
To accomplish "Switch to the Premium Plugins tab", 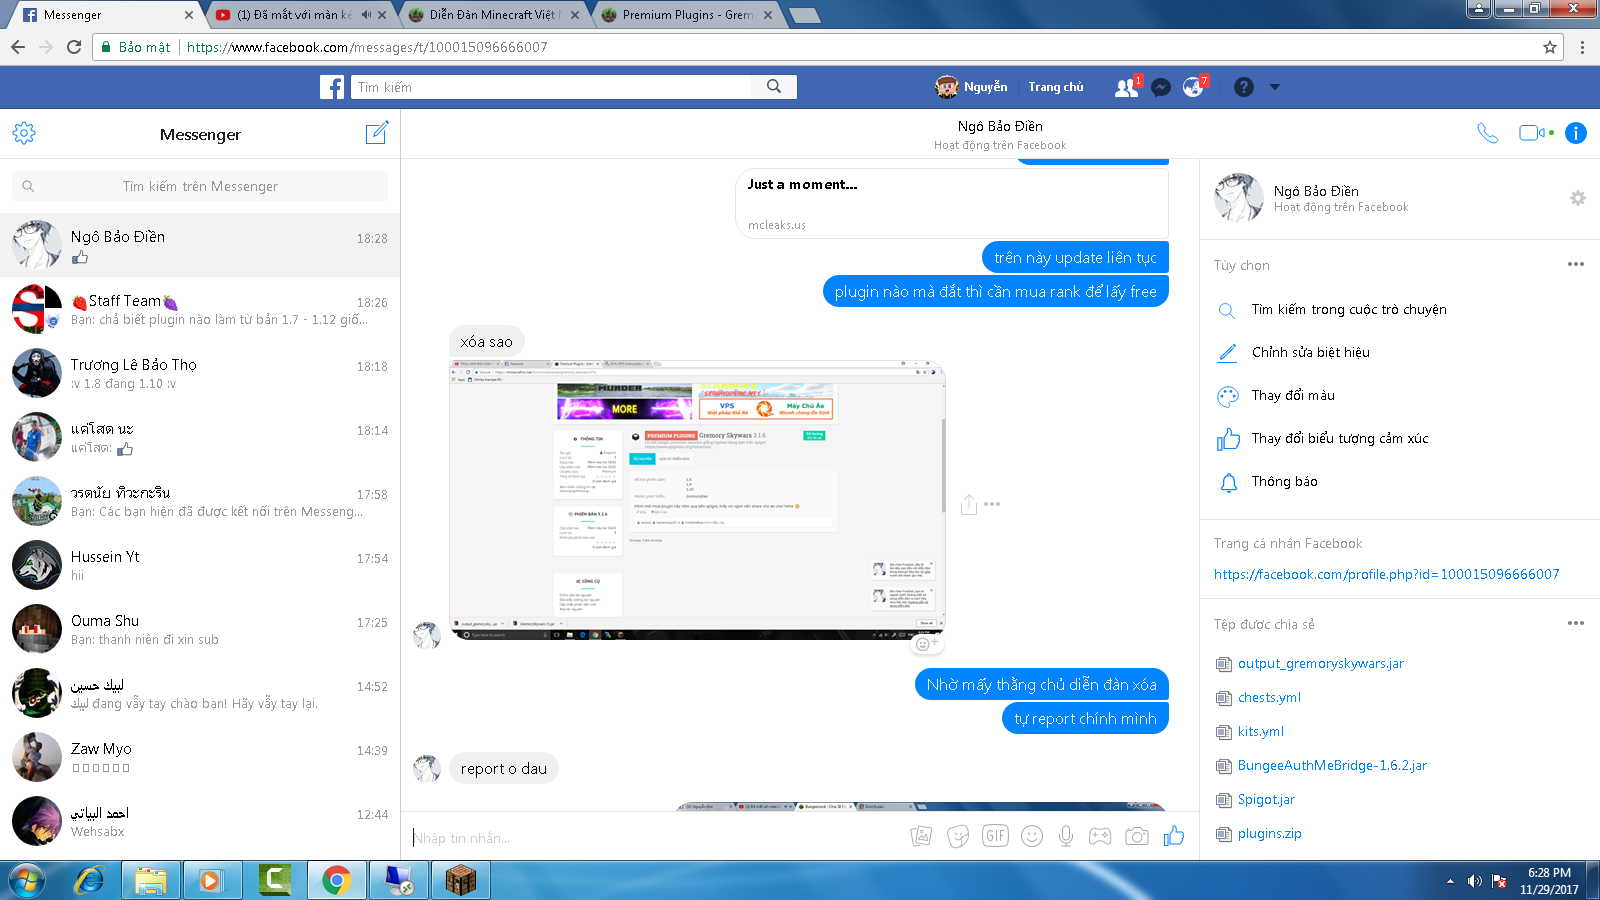I will (x=686, y=15).
